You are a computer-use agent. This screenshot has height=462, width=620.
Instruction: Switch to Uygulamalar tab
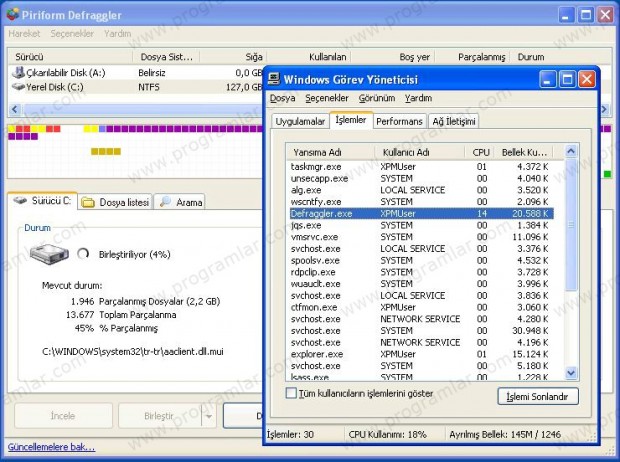pyautogui.click(x=300, y=121)
